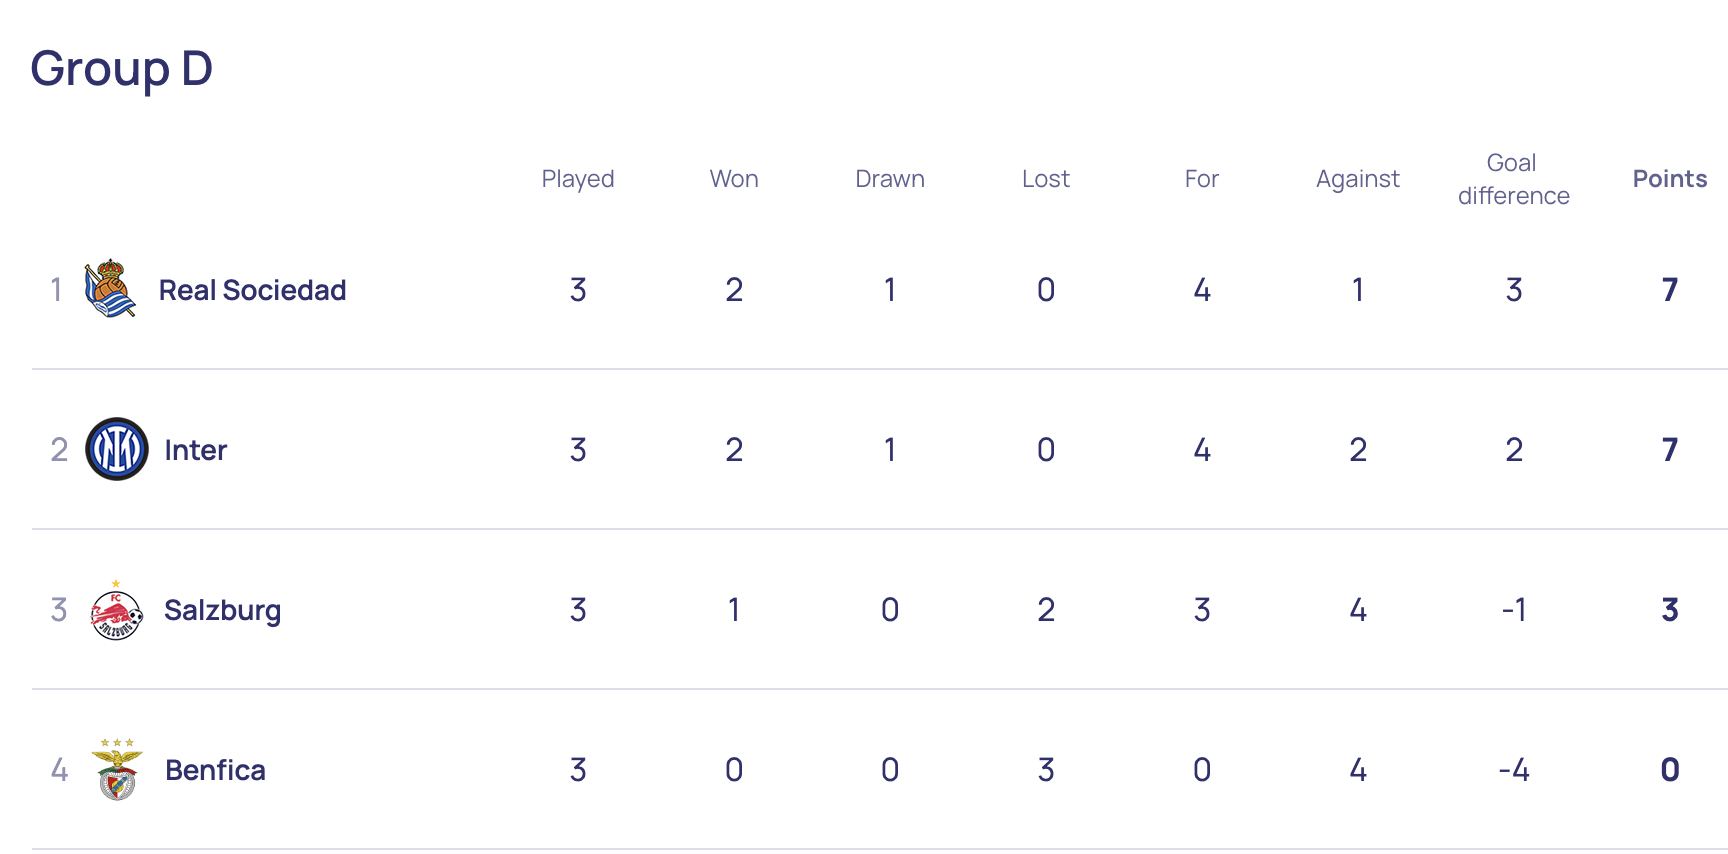Click Benfica's goal difference value

tap(1514, 770)
